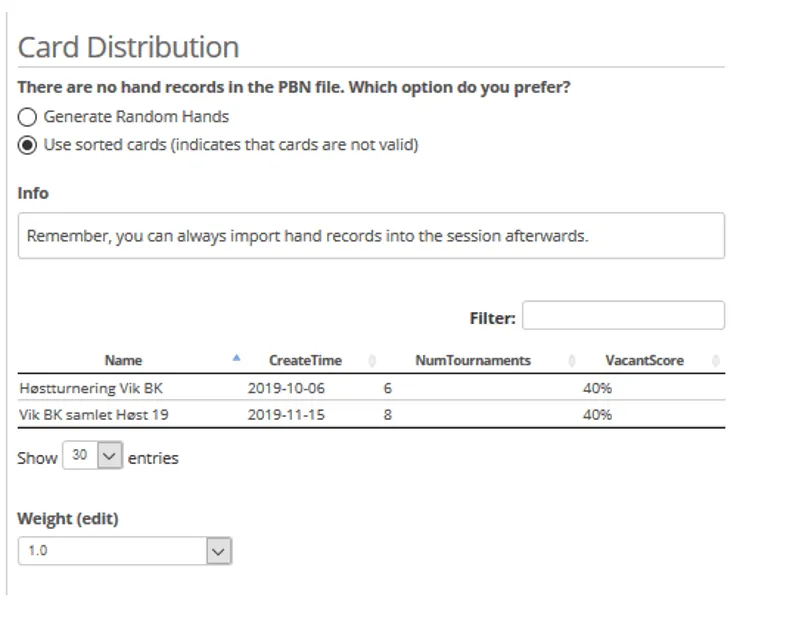Click the Info reminder text box
The height and width of the screenshot is (623, 802).
coord(371,237)
